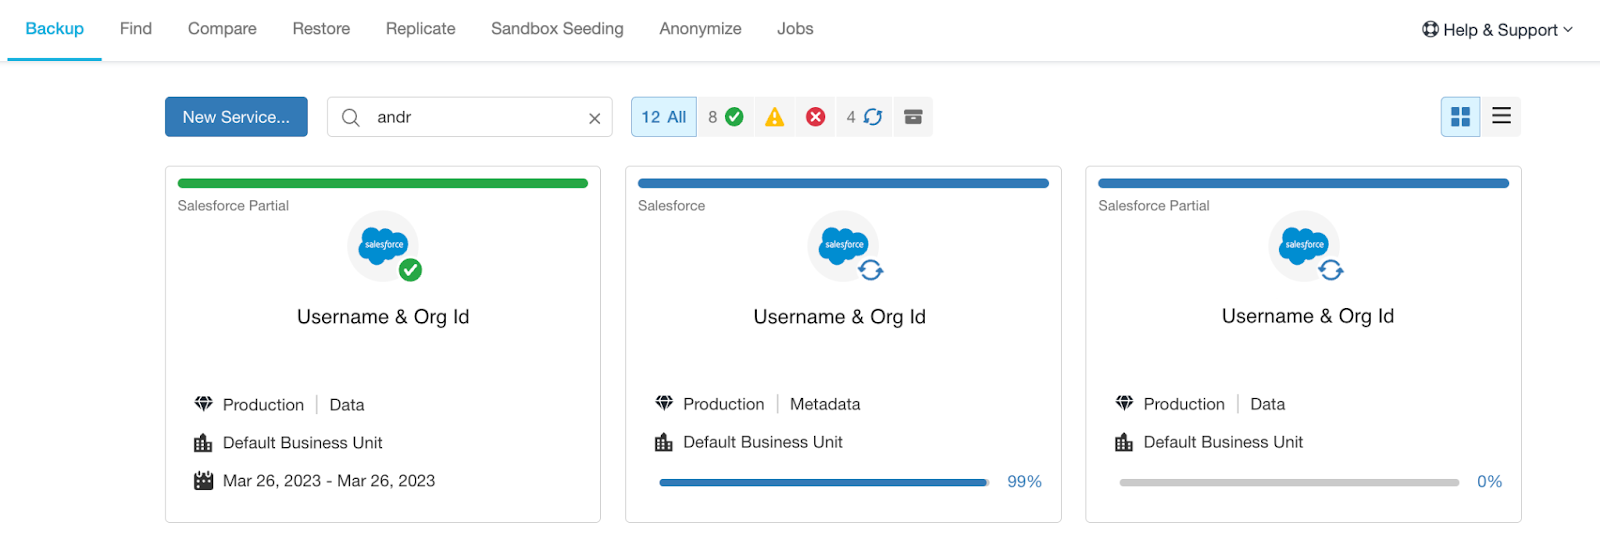Click the search magnifier icon

click(x=350, y=117)
